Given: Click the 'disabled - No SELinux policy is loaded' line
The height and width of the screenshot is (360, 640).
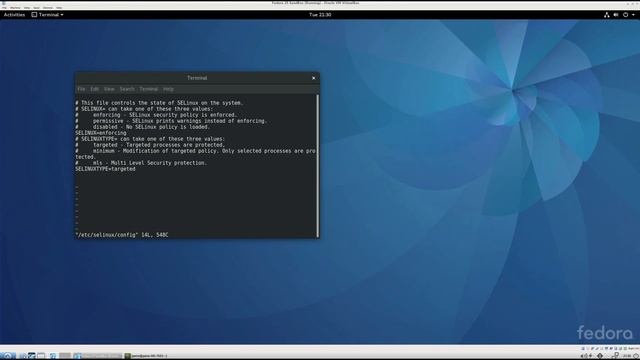Looking at the screenshot, I should tap(142, 127).
